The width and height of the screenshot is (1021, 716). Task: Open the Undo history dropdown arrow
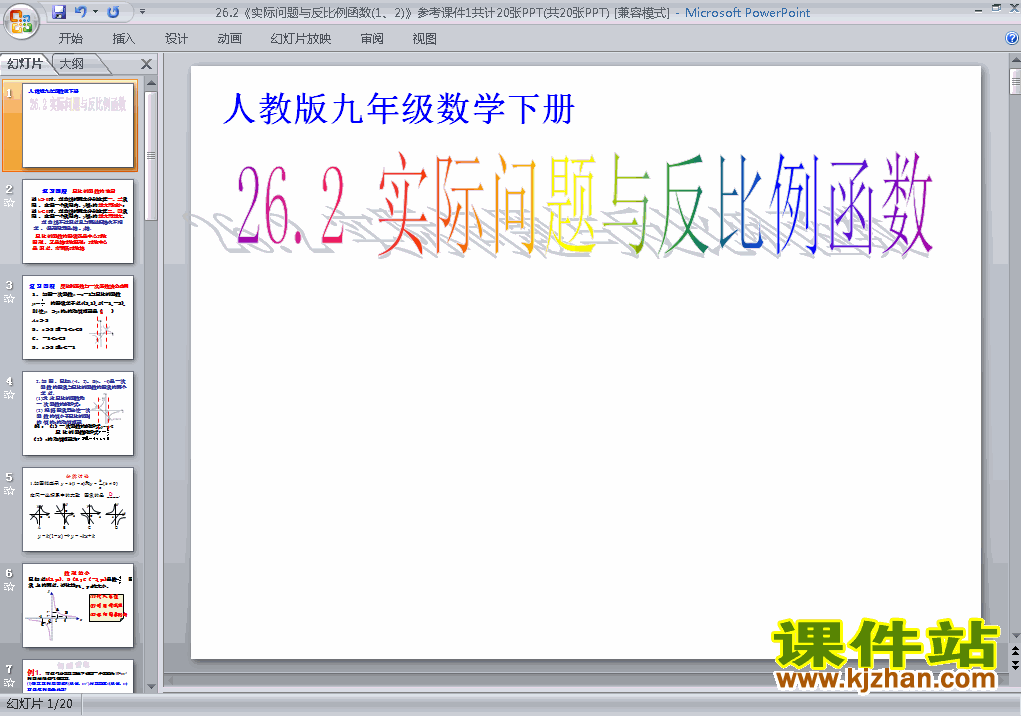click(95, 12)
